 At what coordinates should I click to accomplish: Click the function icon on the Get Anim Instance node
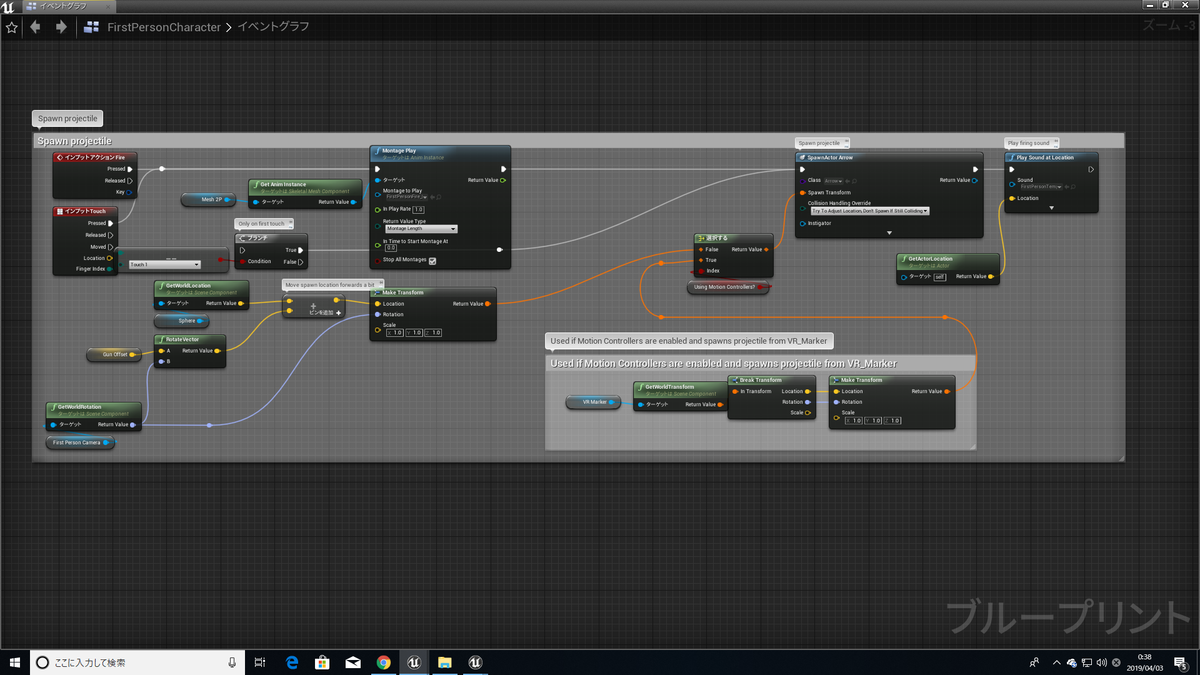pos(256,184)
